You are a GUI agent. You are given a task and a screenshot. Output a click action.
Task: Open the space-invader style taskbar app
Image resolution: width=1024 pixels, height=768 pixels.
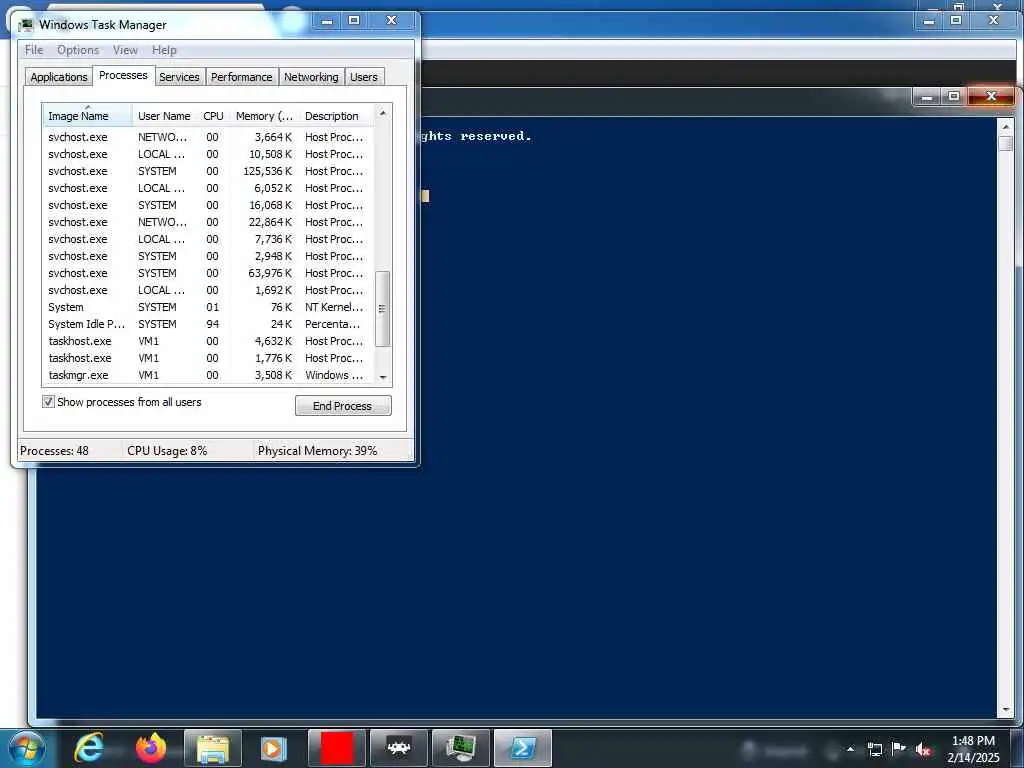pos(398,748)
